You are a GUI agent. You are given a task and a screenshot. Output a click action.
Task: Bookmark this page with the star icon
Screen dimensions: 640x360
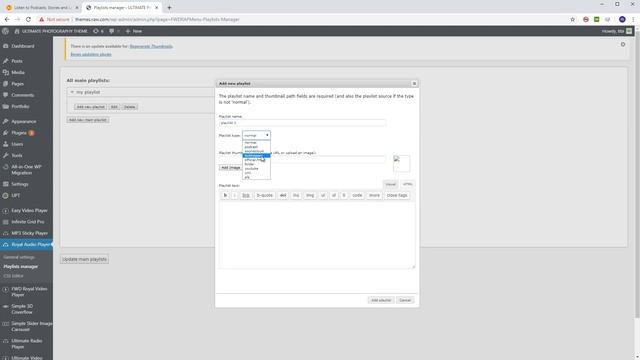572,19
